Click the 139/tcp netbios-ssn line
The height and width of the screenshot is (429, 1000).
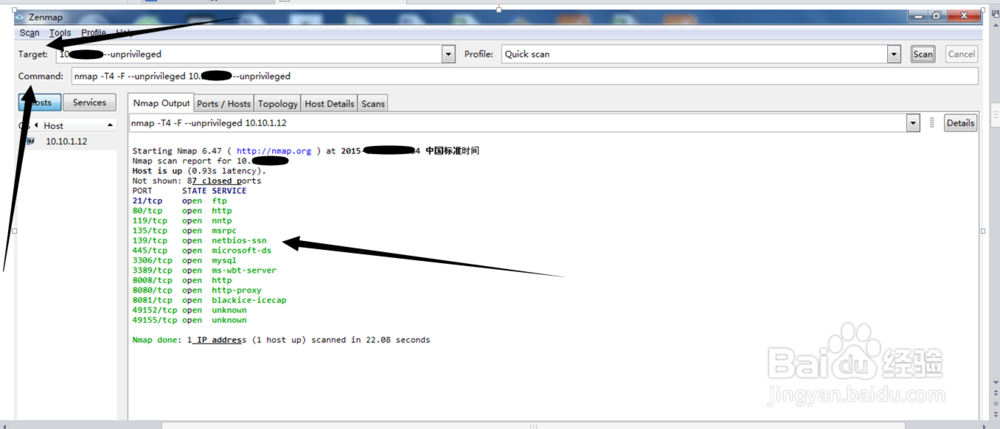pyautogui.click(x=200, y=240)
